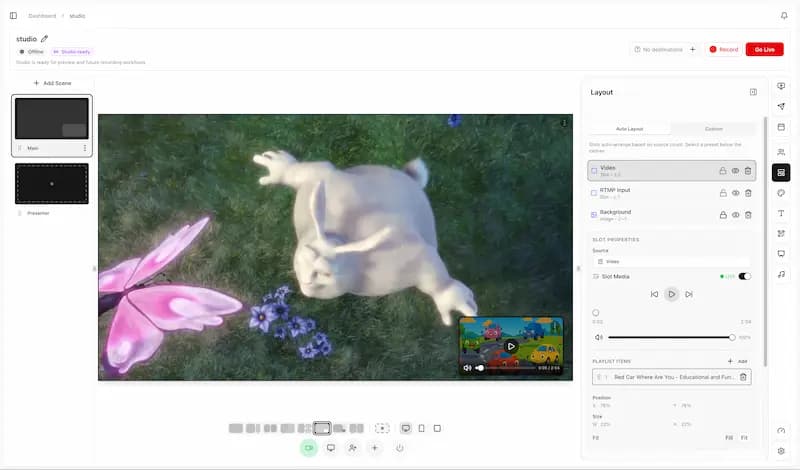Select the picture-in-picture layout preset
Screen dimensions: 800x470
pyautogui.click(x=322, y=428)
